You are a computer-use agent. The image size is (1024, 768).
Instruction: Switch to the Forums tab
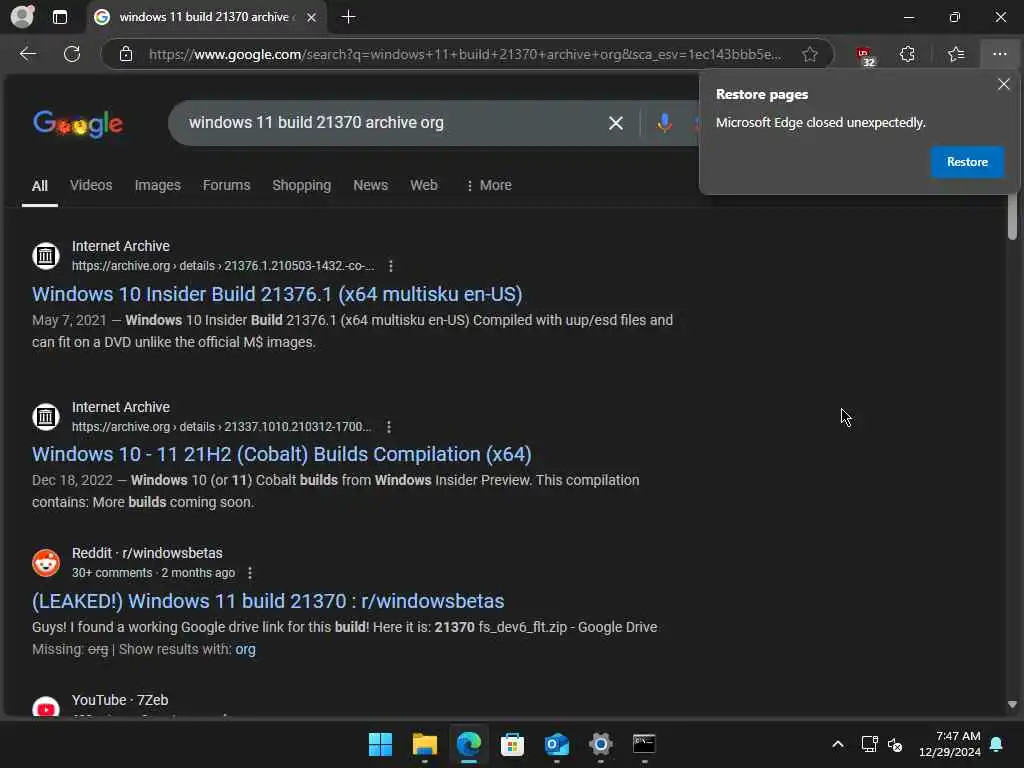tap(227, 185)
